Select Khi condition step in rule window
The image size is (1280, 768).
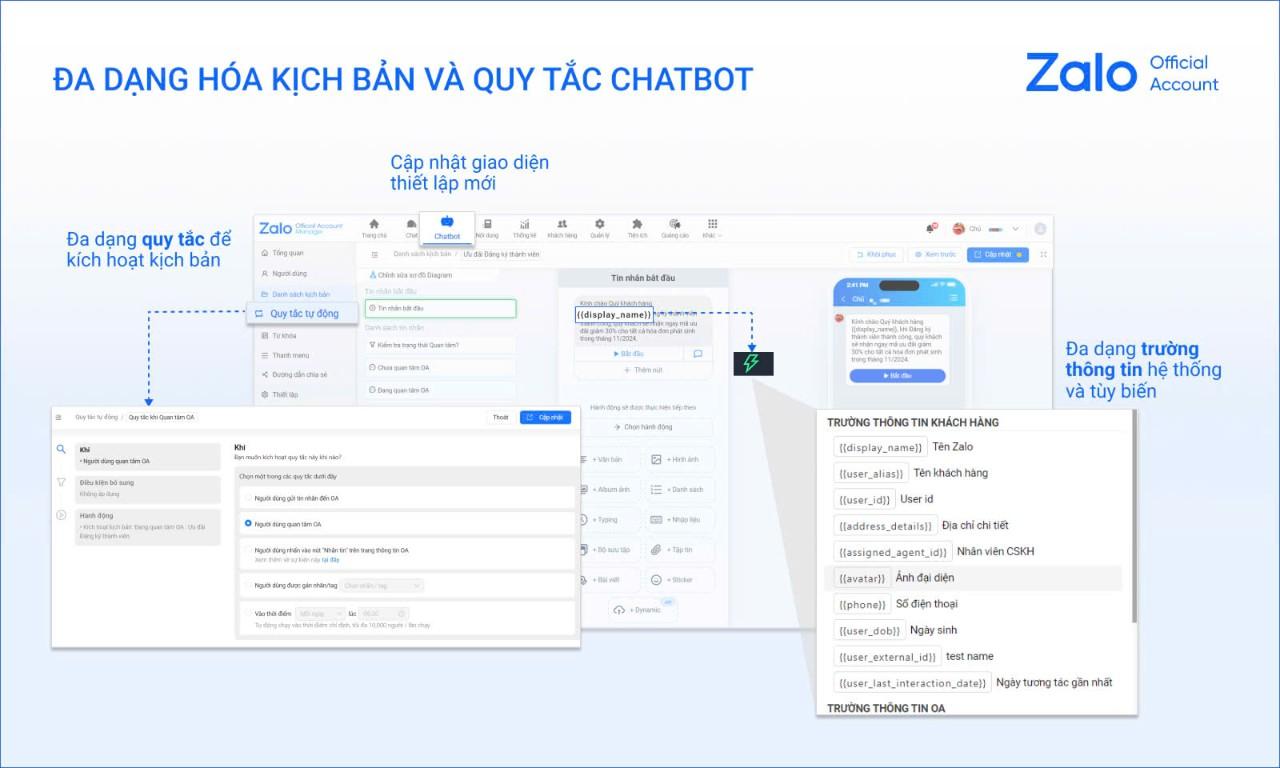pyautogui.click(x=148, y=456)
